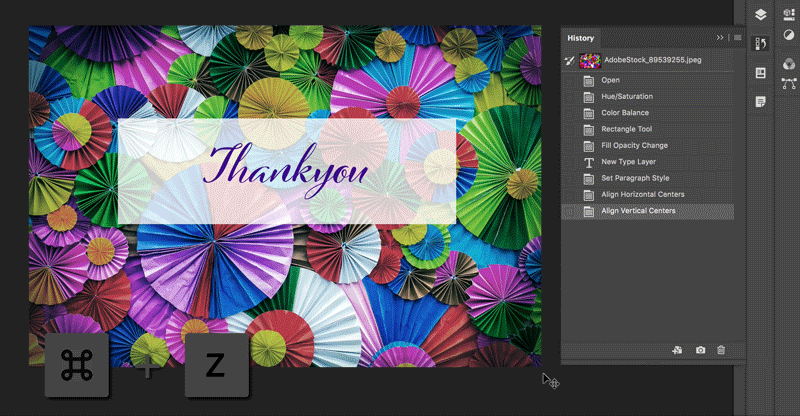This screenshot has height=416, width=800.
Task: Click the AdobeStock_89539255.jpeg snapshot thumbnail
Action: point(589,61)
